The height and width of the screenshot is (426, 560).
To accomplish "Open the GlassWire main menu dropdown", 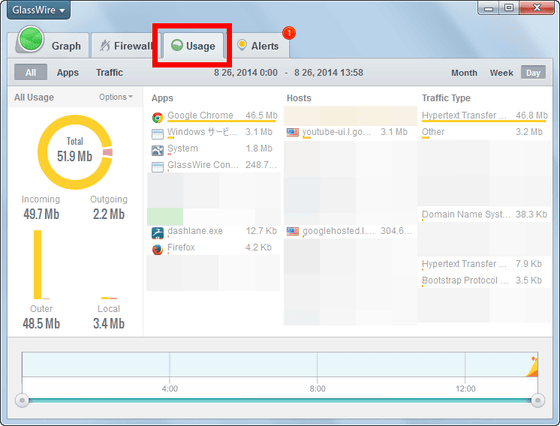I will pos(39,10).
